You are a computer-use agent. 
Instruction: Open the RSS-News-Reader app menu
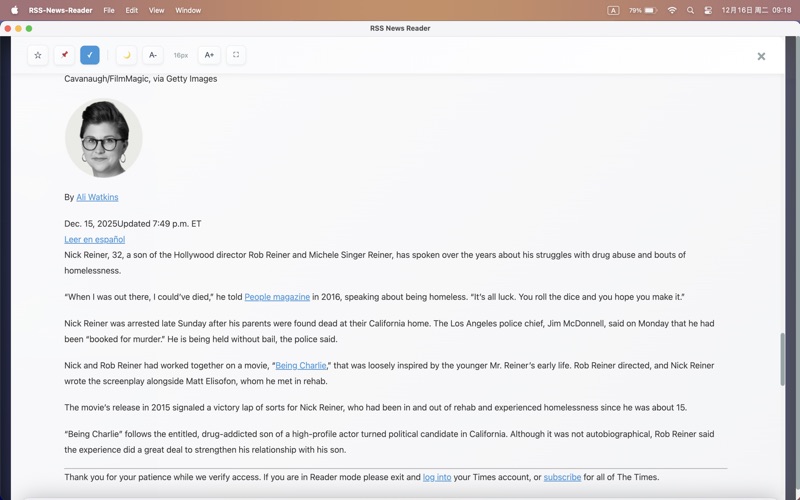point(60,10)
